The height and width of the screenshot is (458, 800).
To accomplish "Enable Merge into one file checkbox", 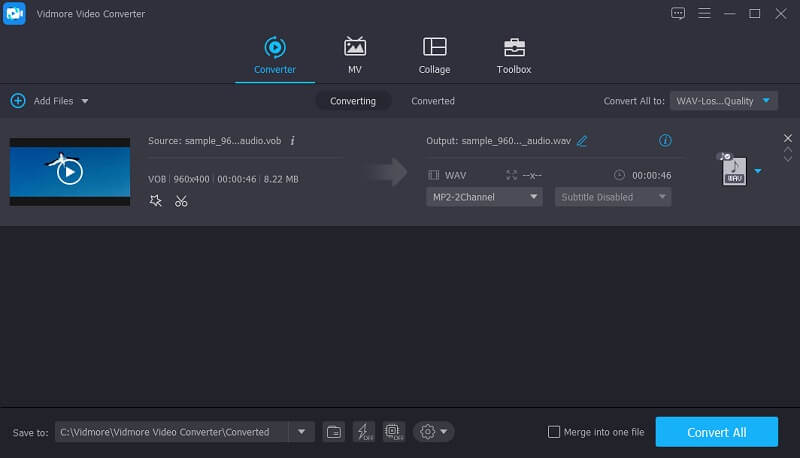I will 554,432.
